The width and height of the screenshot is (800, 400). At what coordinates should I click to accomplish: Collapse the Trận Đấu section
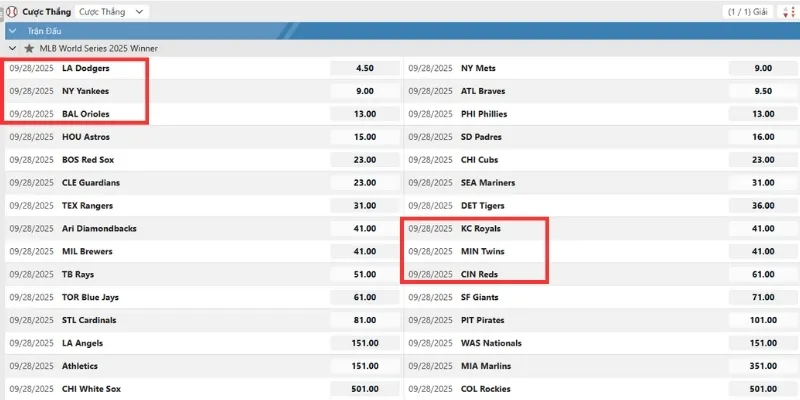[12, 31]
